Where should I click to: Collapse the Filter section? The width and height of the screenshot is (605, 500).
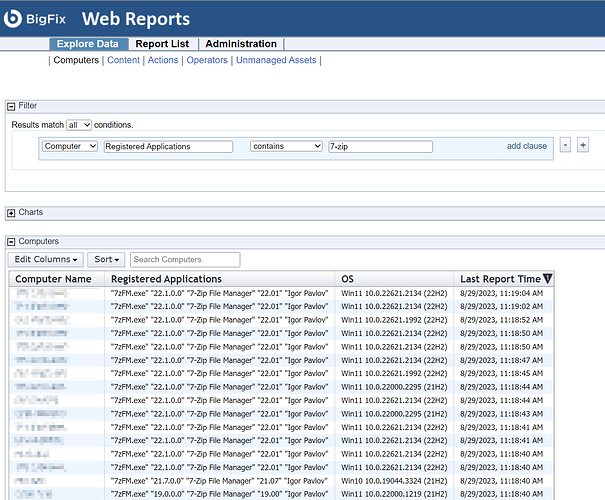(11, 106)
